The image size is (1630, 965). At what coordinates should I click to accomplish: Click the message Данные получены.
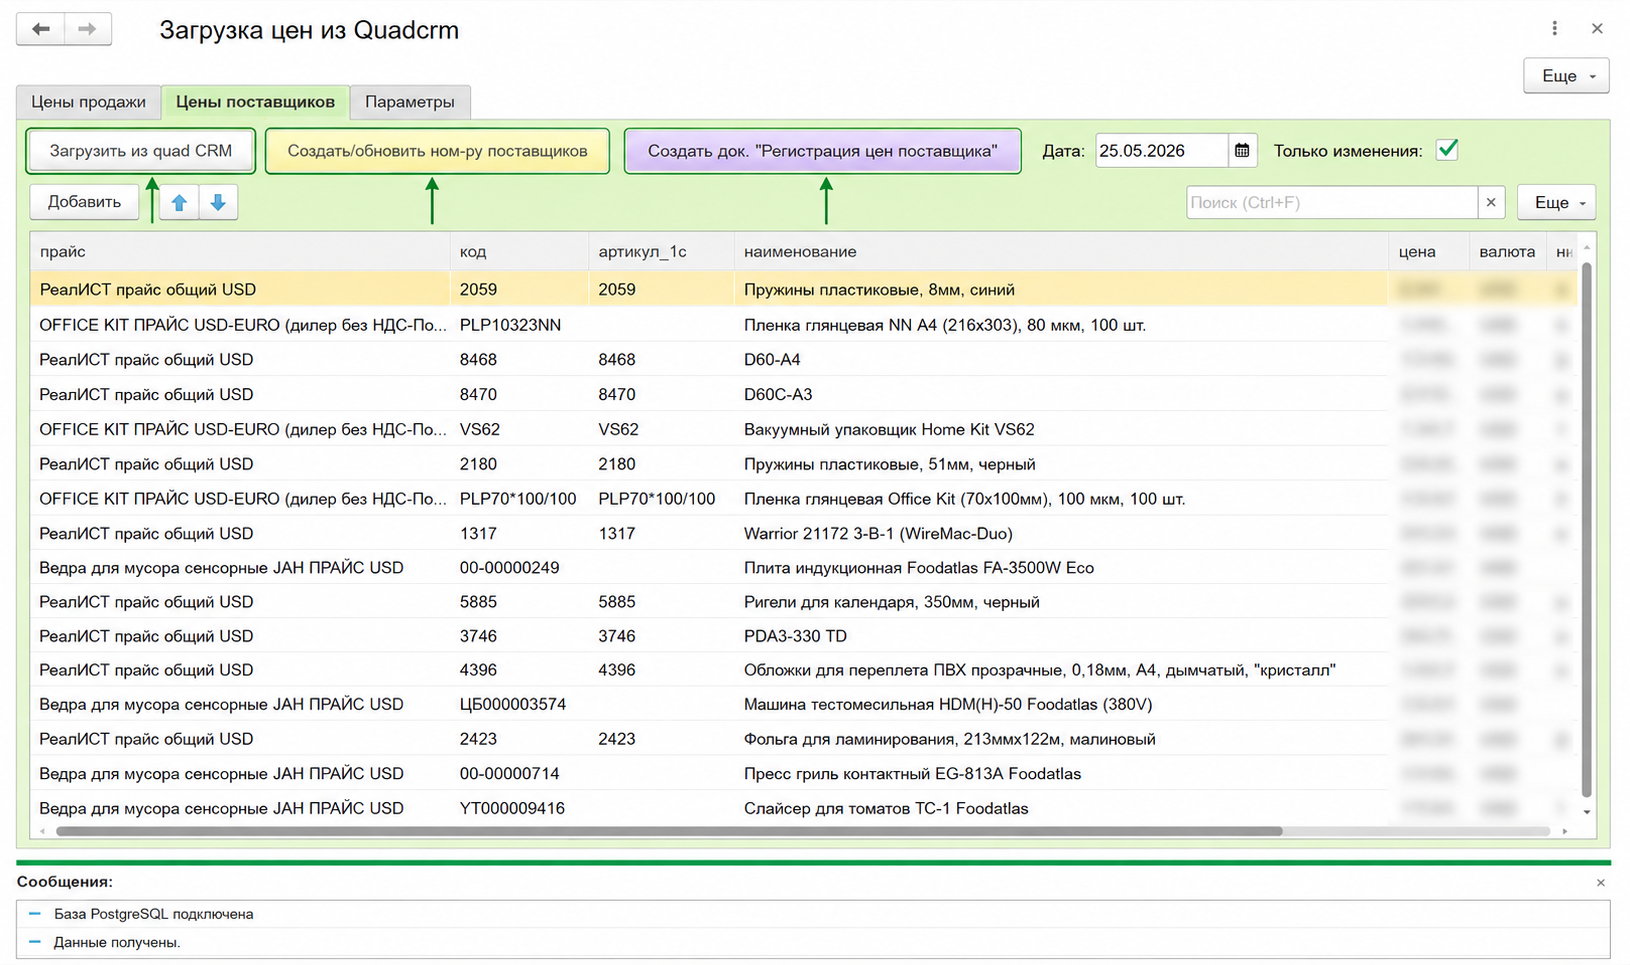point(117,942)
